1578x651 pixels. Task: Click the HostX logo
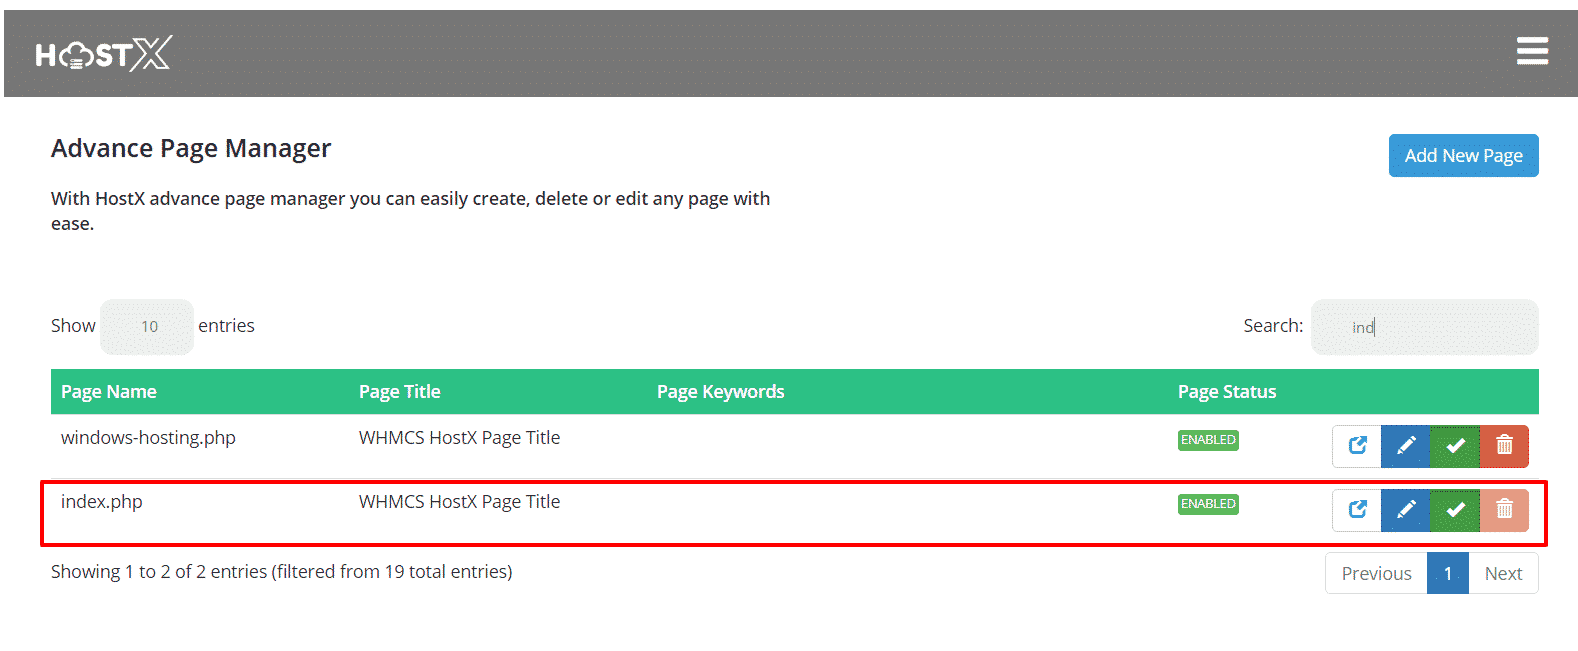(x=103, y=54)
